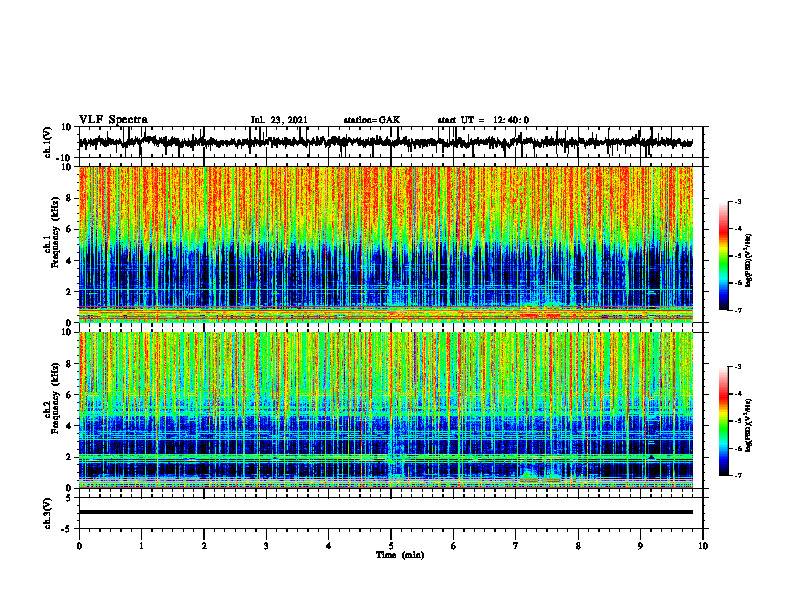The image size is (792, 612).
Task: Click the "VLF Spectra" plot title
Action: (x=113, y=120)
